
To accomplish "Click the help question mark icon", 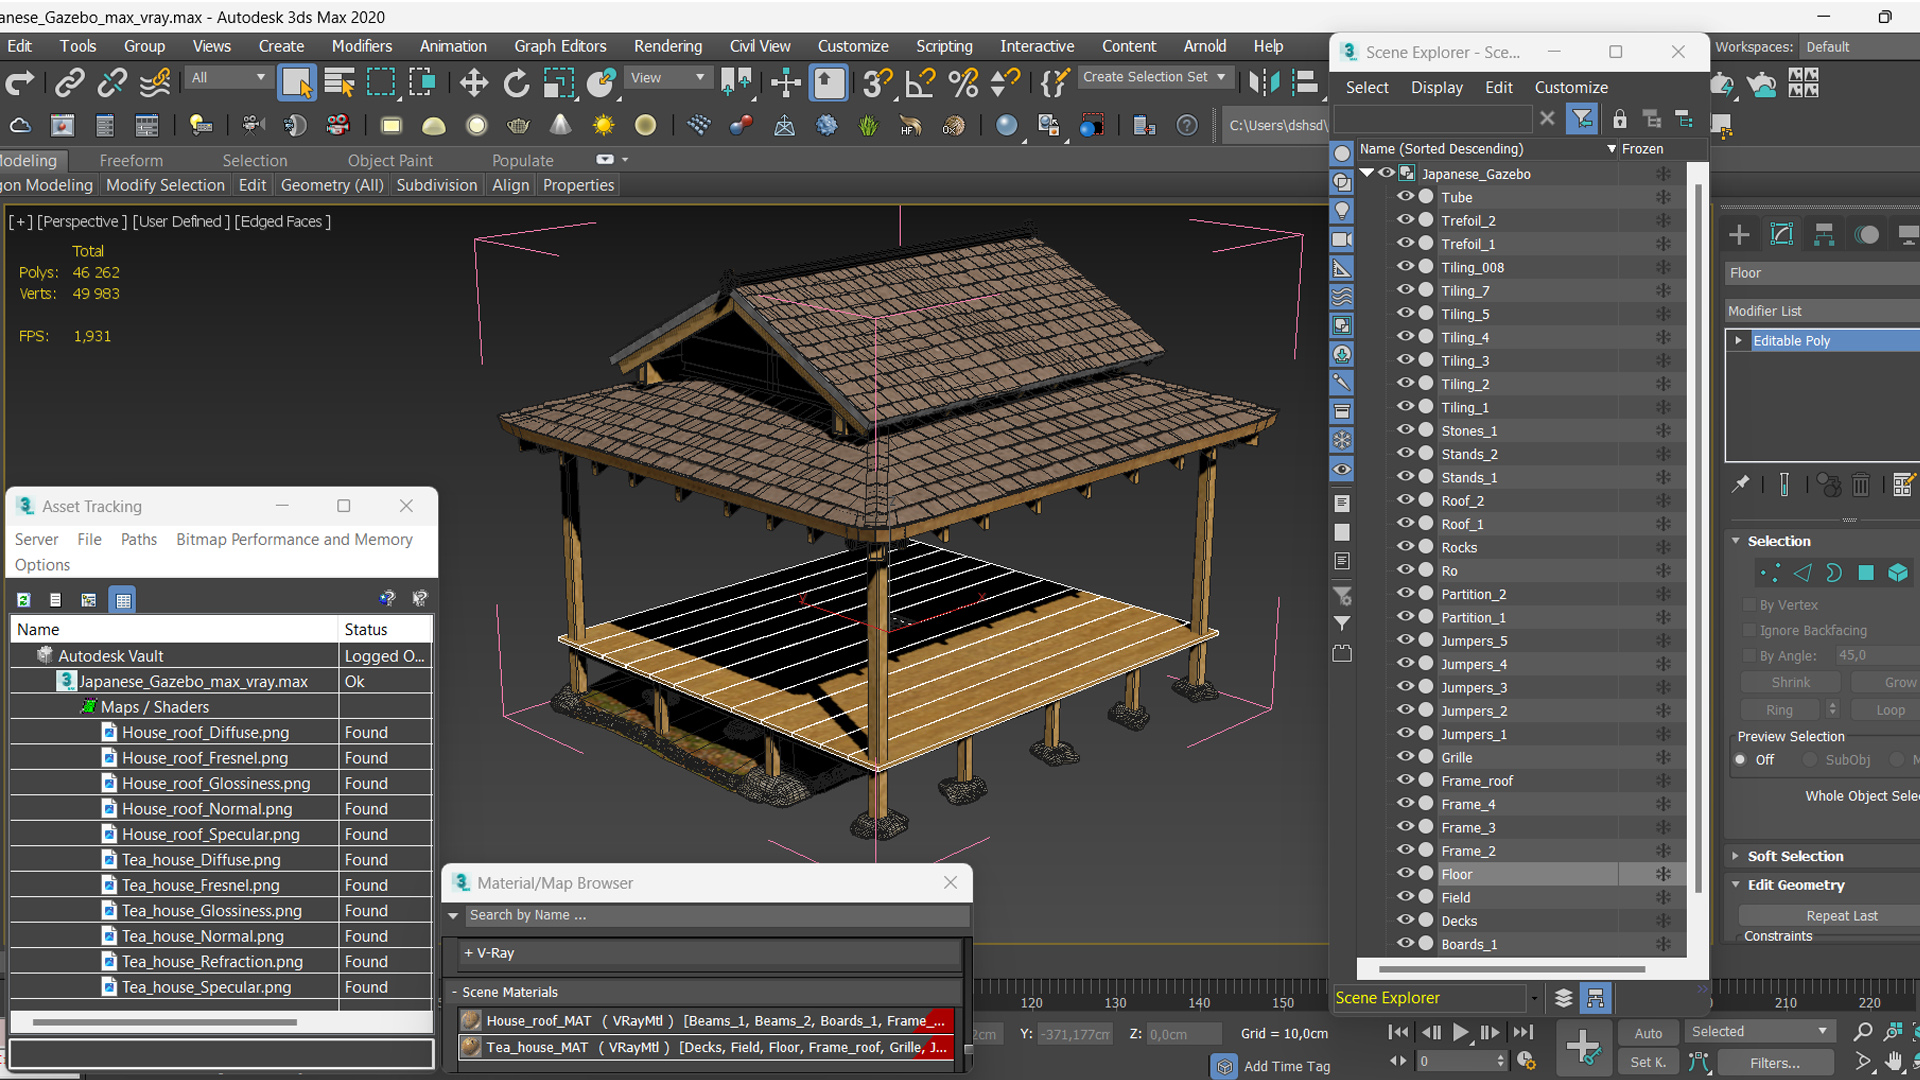I will click(x=1187, y=125).
